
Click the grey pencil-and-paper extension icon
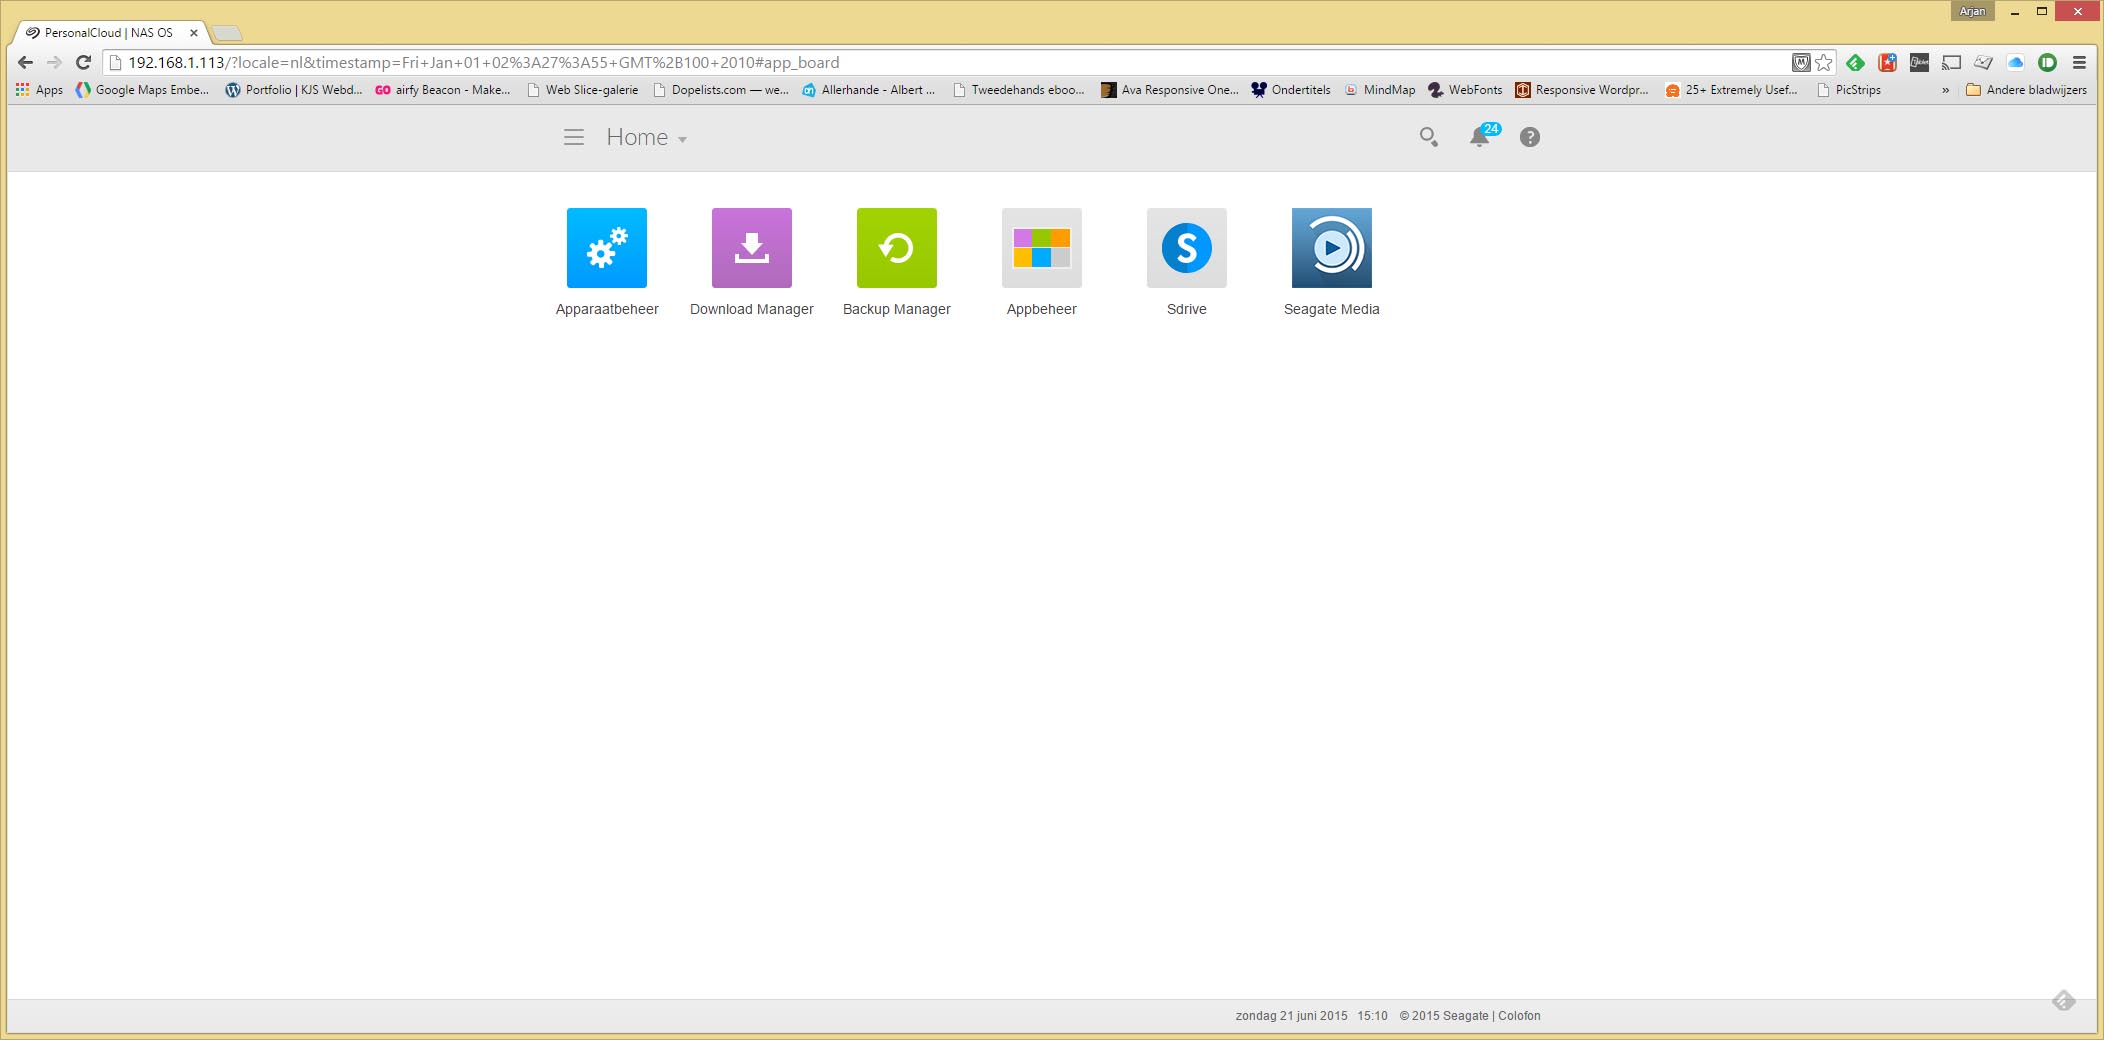coord(1983,62)
